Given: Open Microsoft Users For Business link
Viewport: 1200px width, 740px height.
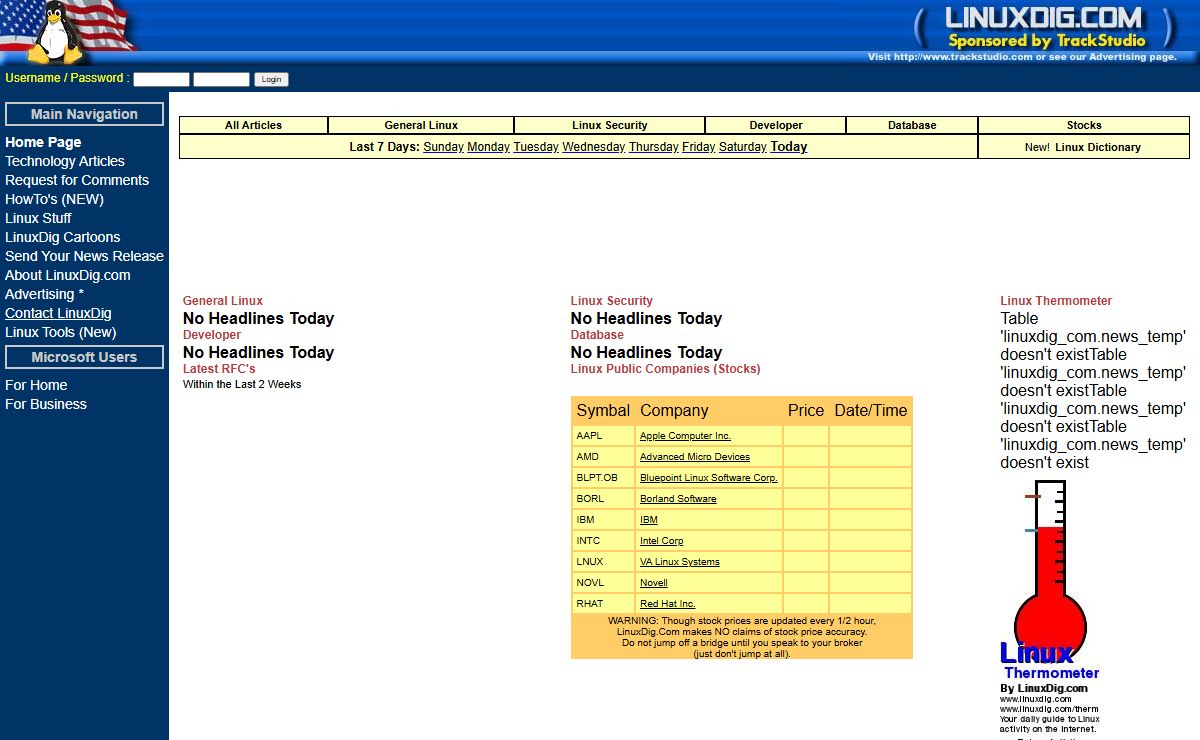Looking at the screenshot, I should 46,404.
